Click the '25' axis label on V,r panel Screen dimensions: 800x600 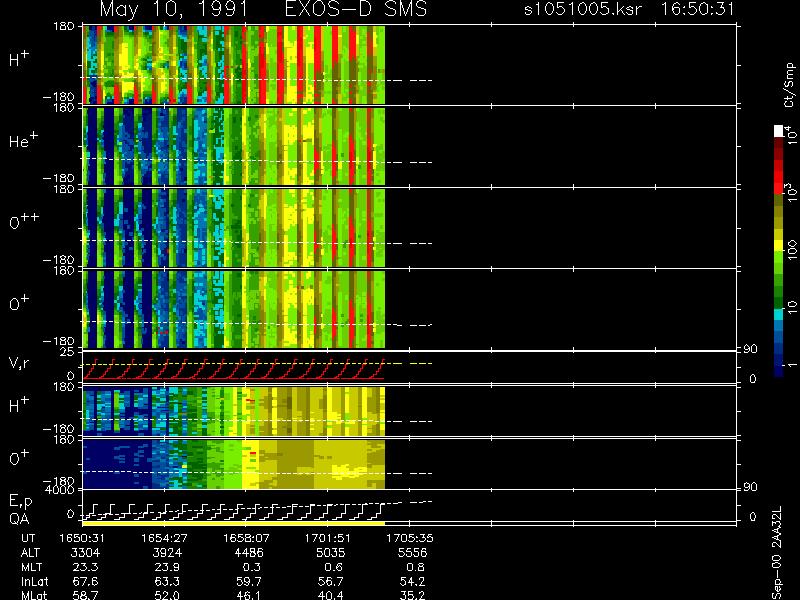click(68, 352)
